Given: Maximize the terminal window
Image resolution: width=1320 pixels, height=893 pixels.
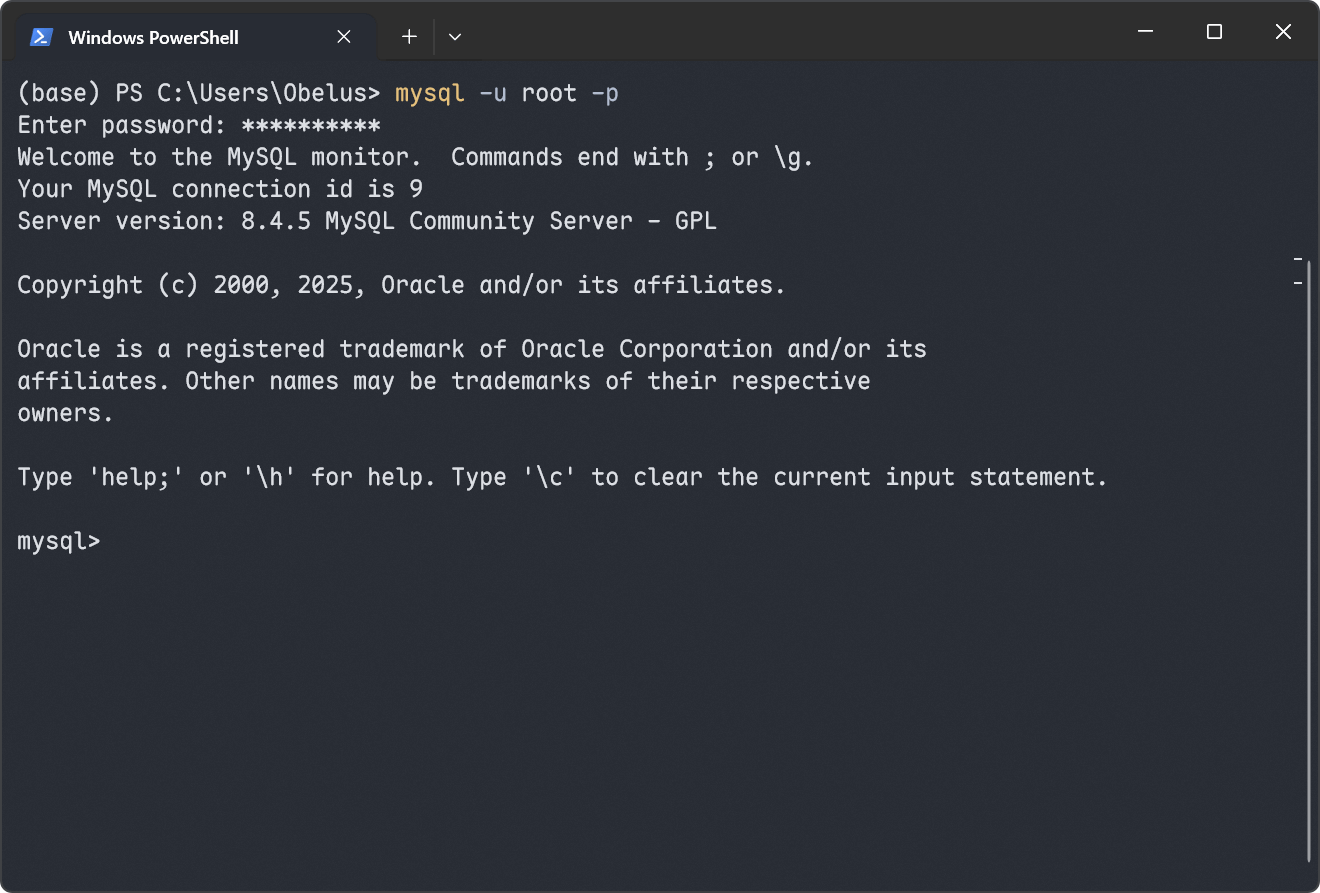Looking at the screenshot, I should point(1214,32).
